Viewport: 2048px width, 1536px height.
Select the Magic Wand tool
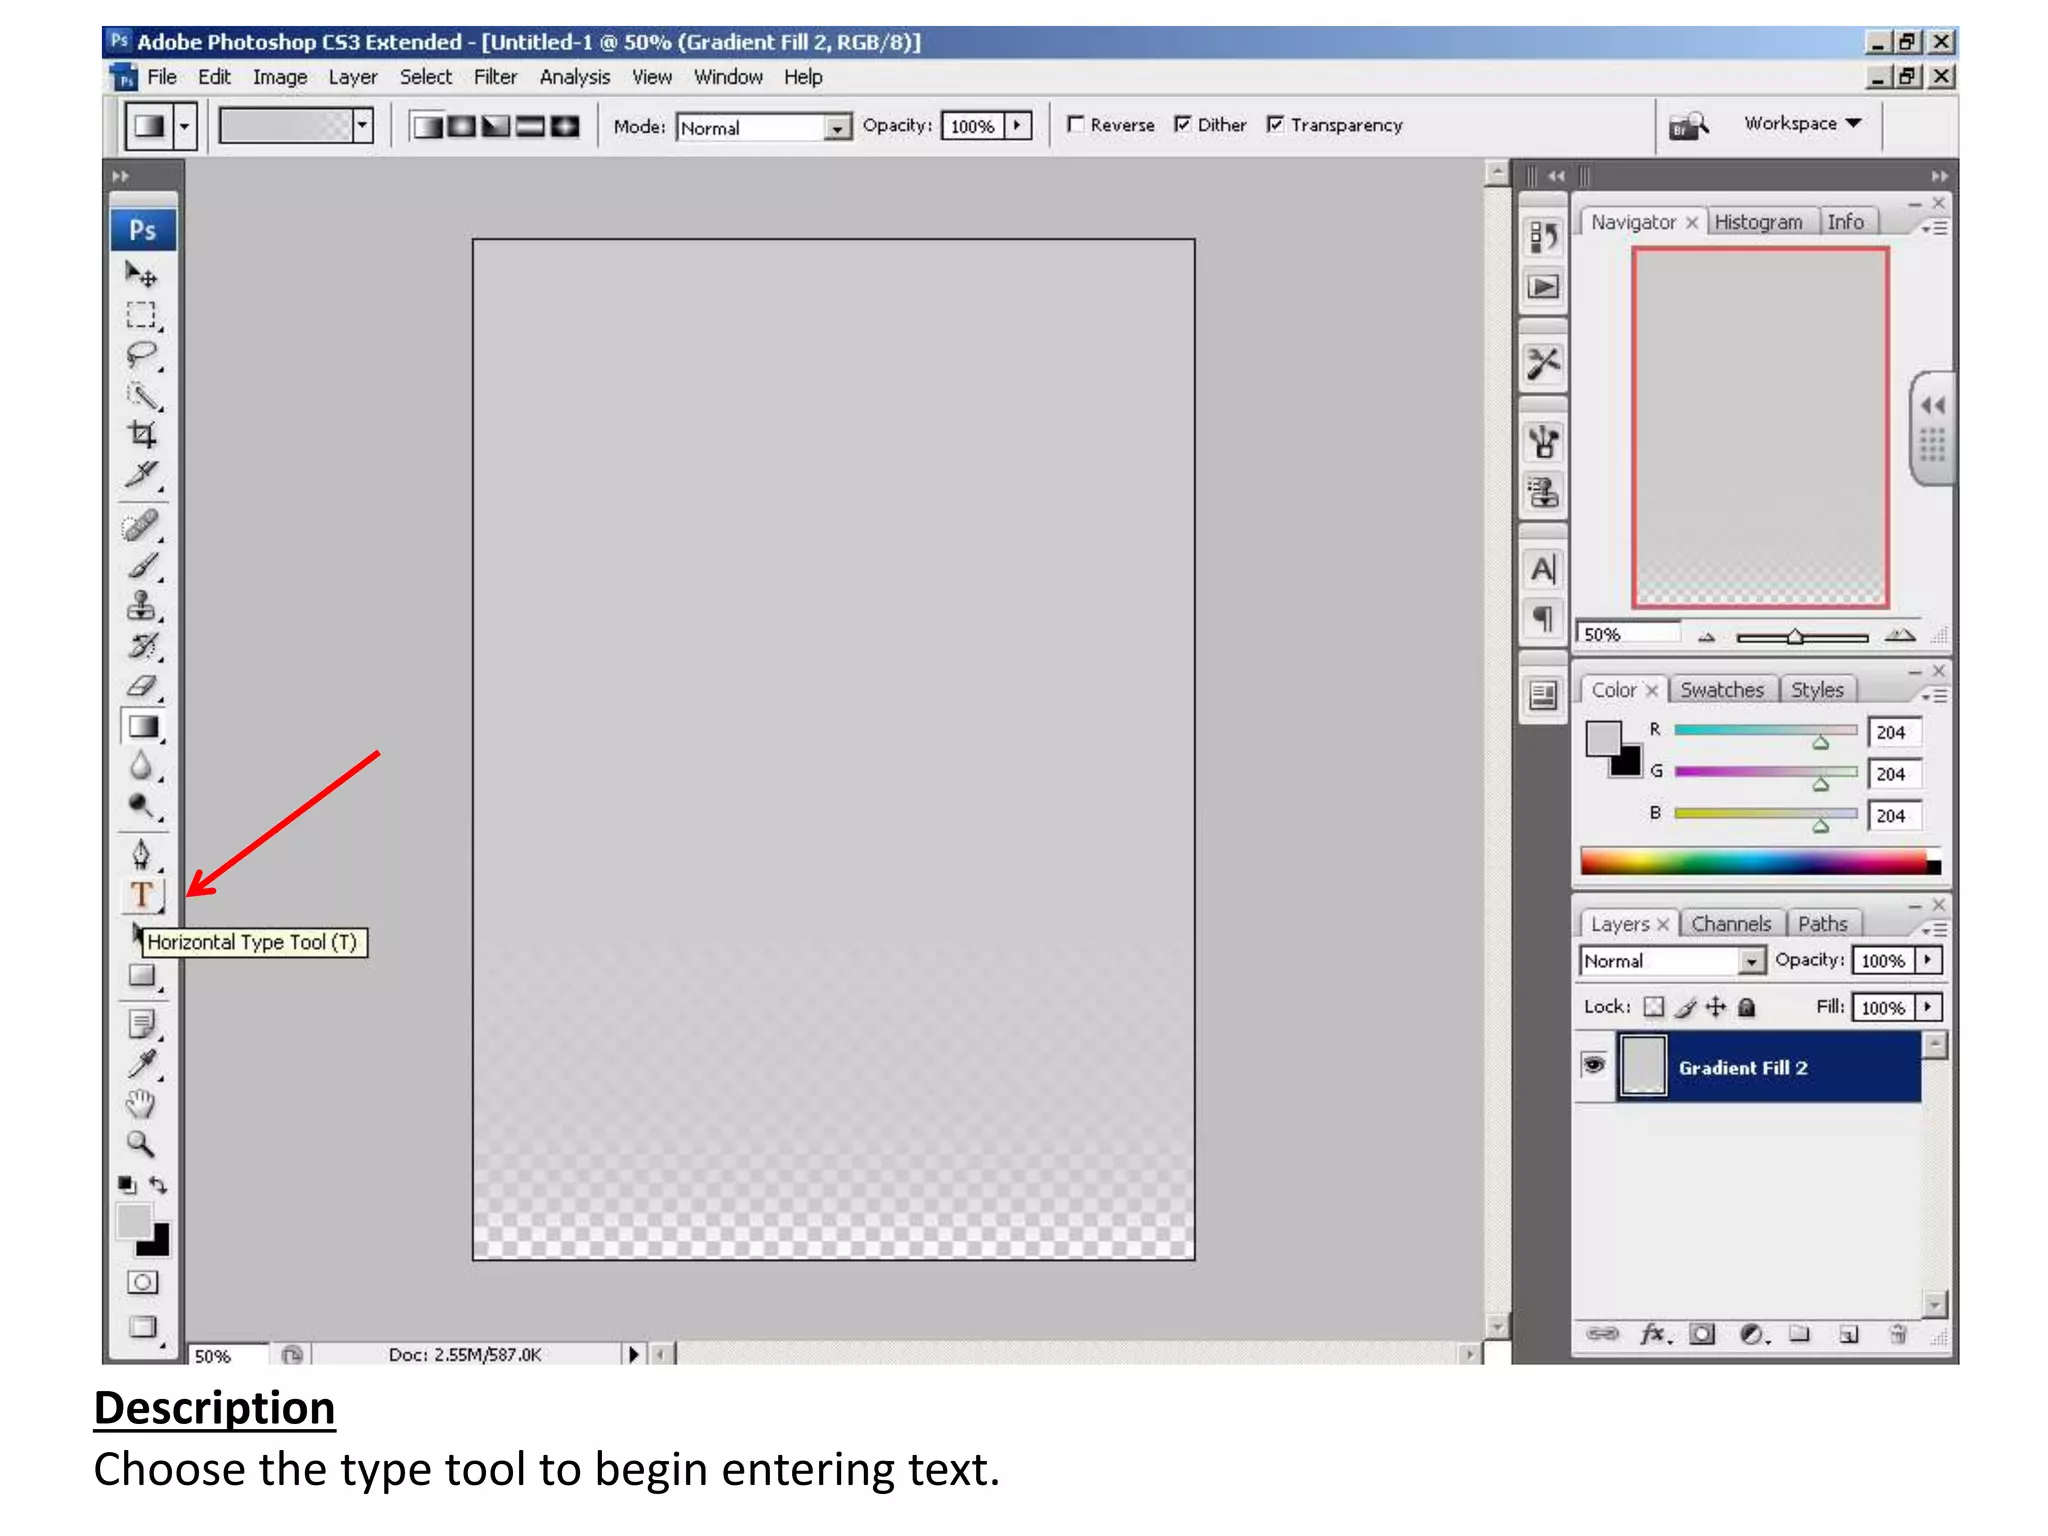coord(142,395)
